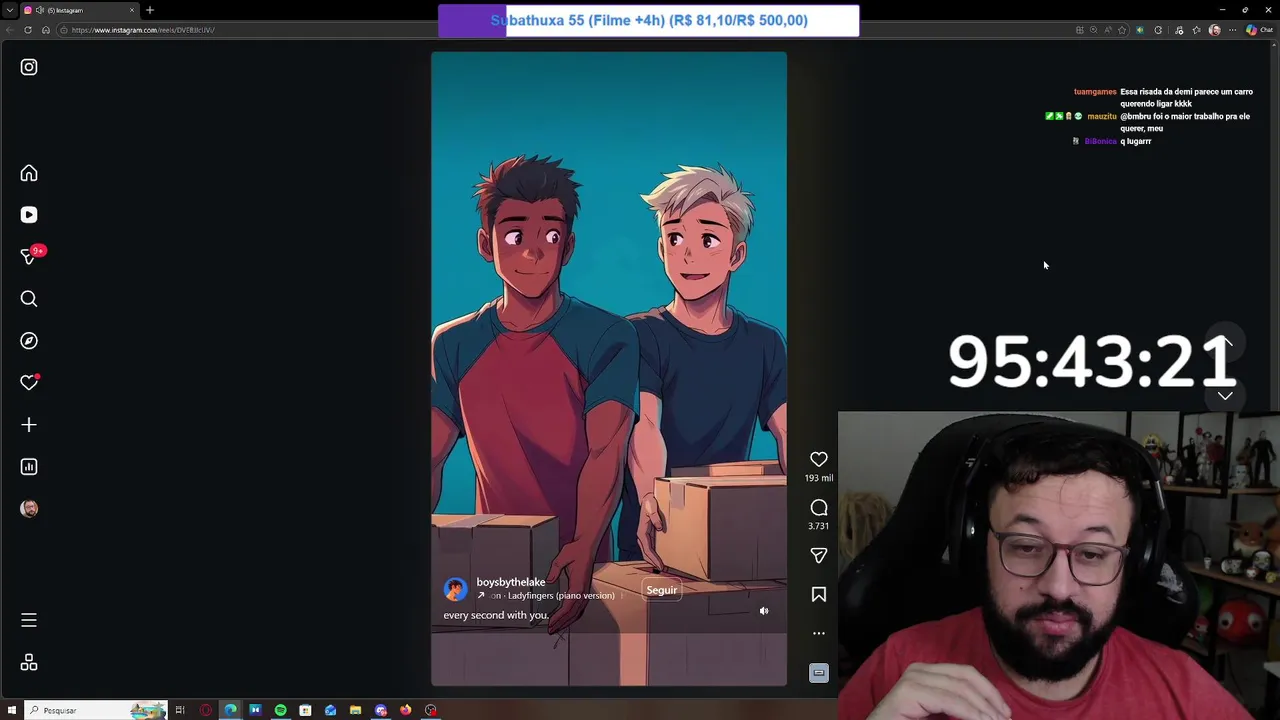
Task: Open boysbythelake profile picture
Action: (x=456, y=590)
